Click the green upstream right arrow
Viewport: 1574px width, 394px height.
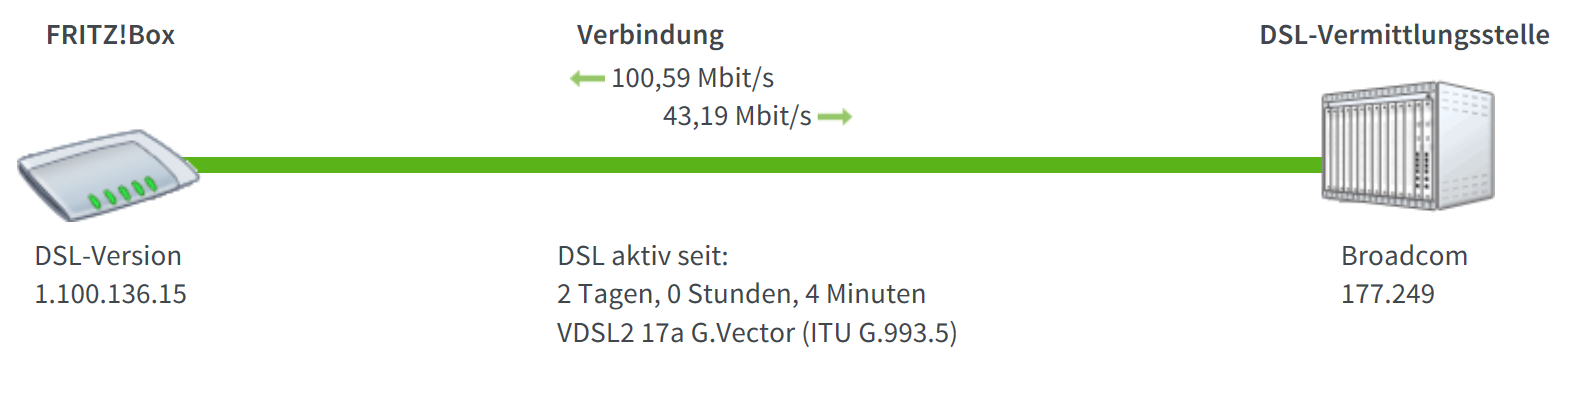pyautogui.click(x=835, y=117)
